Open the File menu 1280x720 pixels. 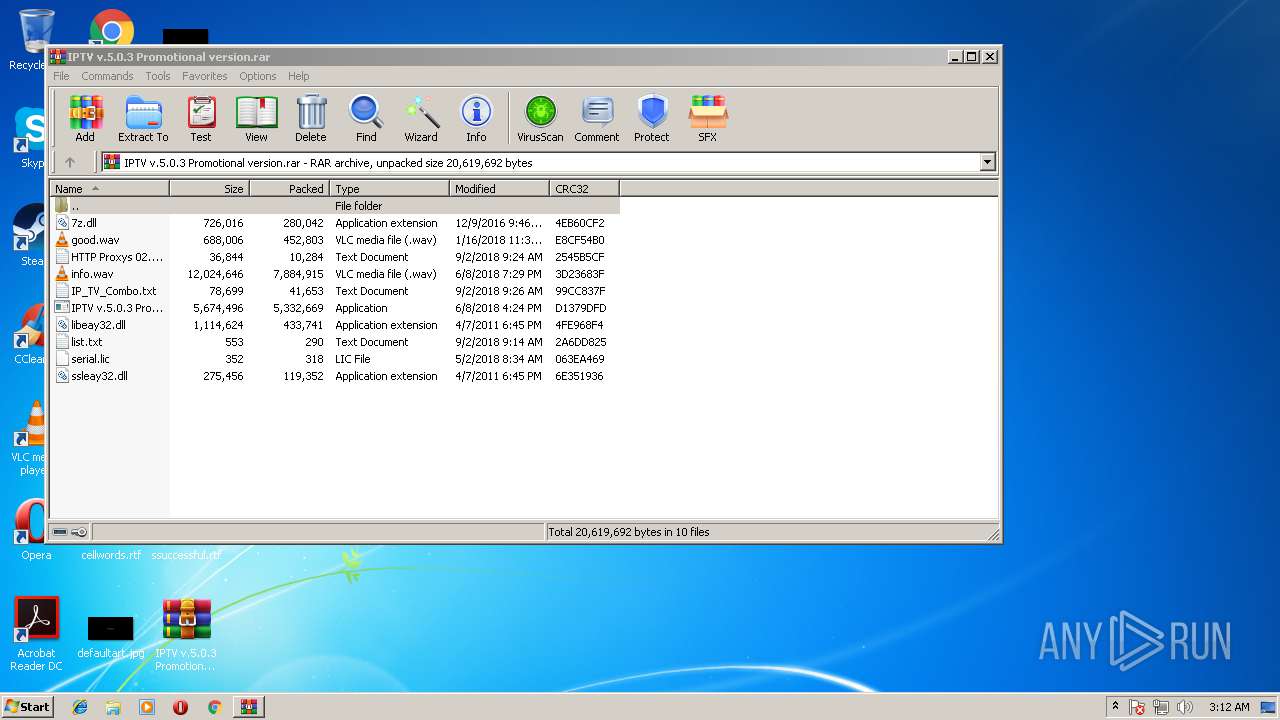(x=61, y=76)
